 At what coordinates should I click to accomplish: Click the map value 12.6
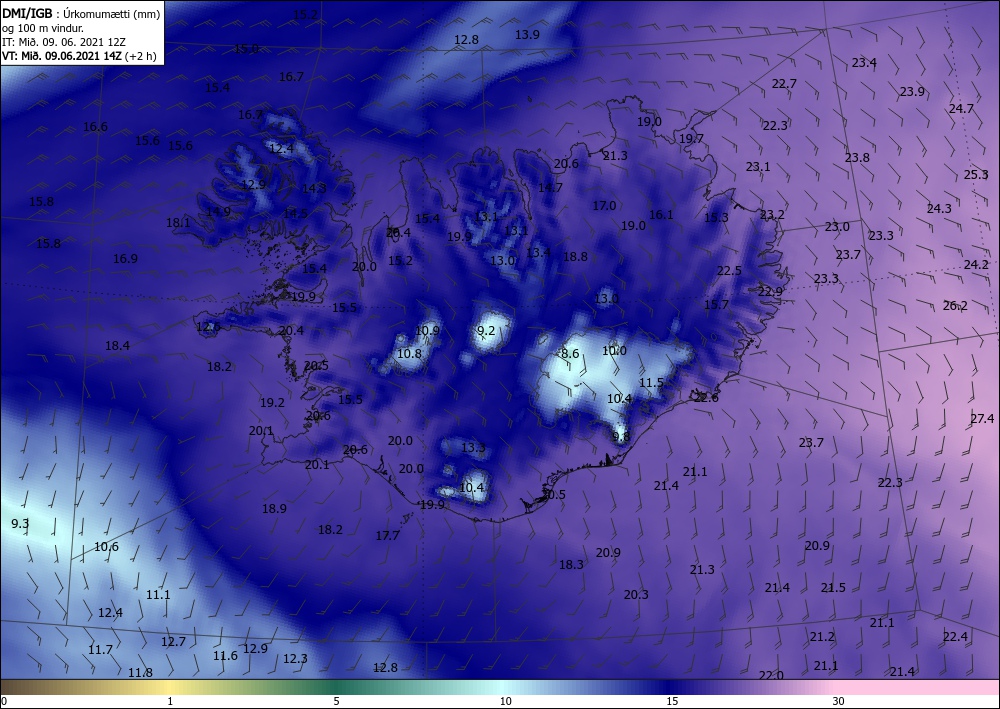pyautogui.click(x=208, y=327)
